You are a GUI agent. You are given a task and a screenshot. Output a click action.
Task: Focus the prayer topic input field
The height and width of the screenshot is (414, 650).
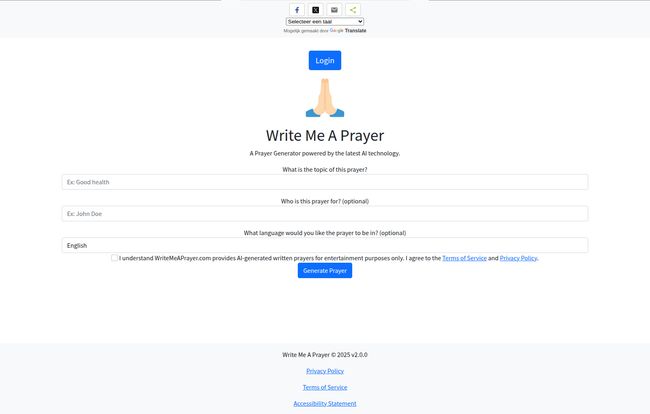pyautogui.click(x=325, y=182)
